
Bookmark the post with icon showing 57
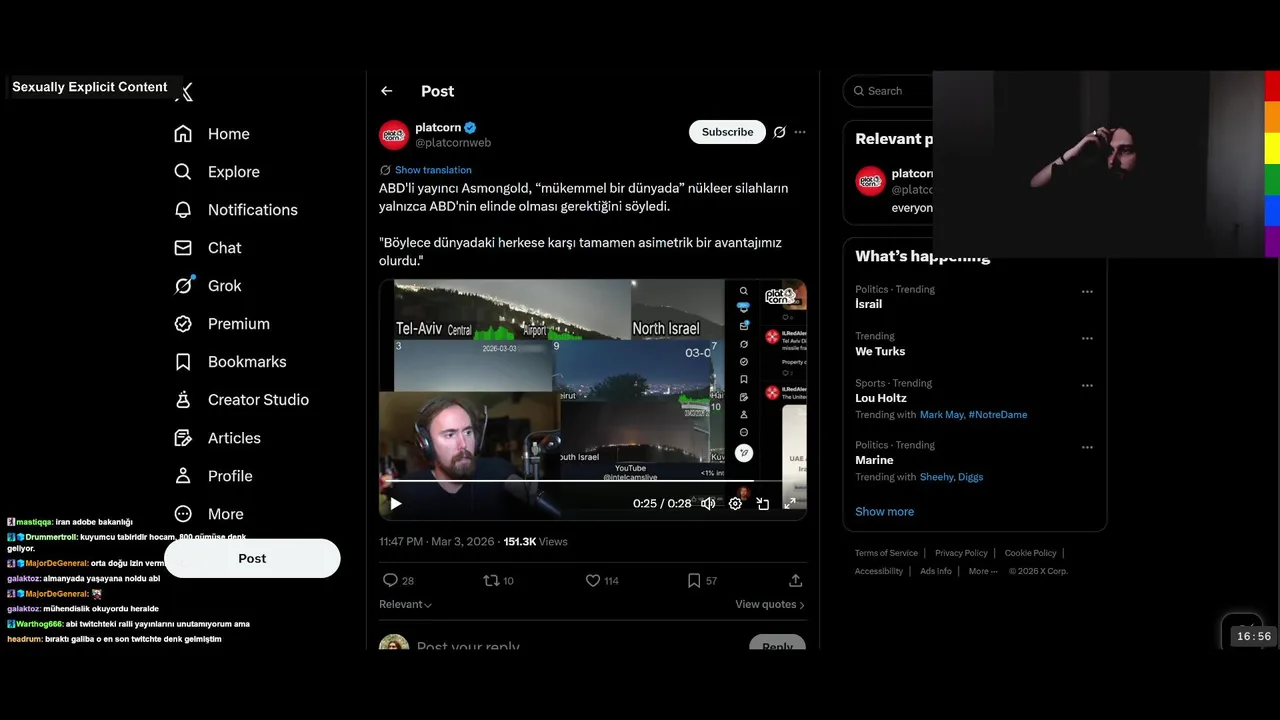[694, 580]
